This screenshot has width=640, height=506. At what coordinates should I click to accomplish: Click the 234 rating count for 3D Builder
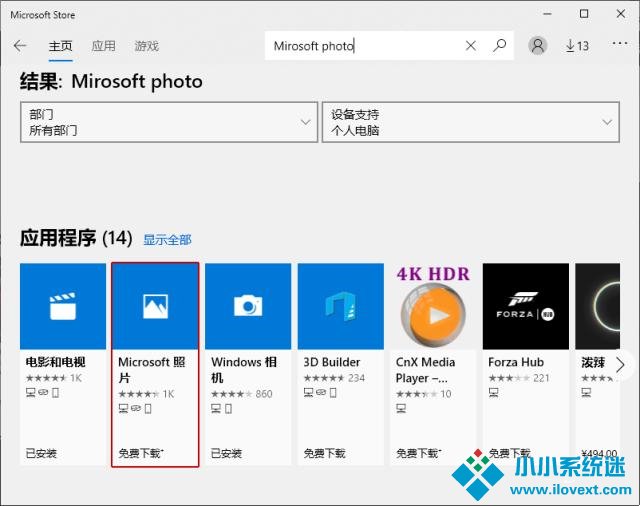pos(356,378)
